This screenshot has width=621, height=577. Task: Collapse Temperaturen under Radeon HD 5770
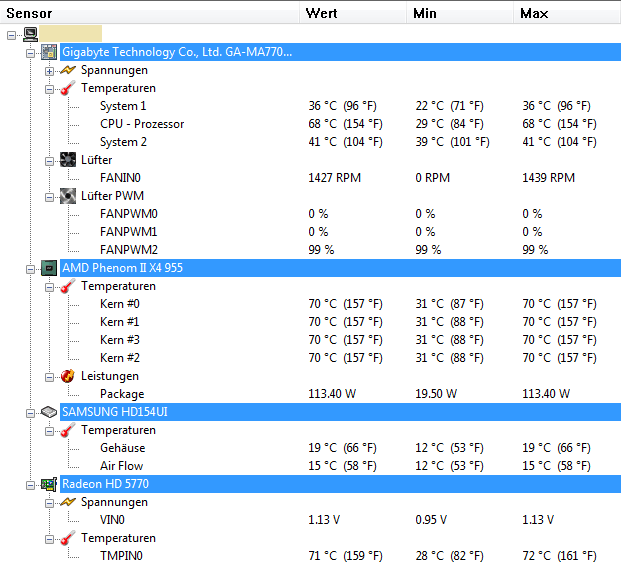(x=49, y=539)
